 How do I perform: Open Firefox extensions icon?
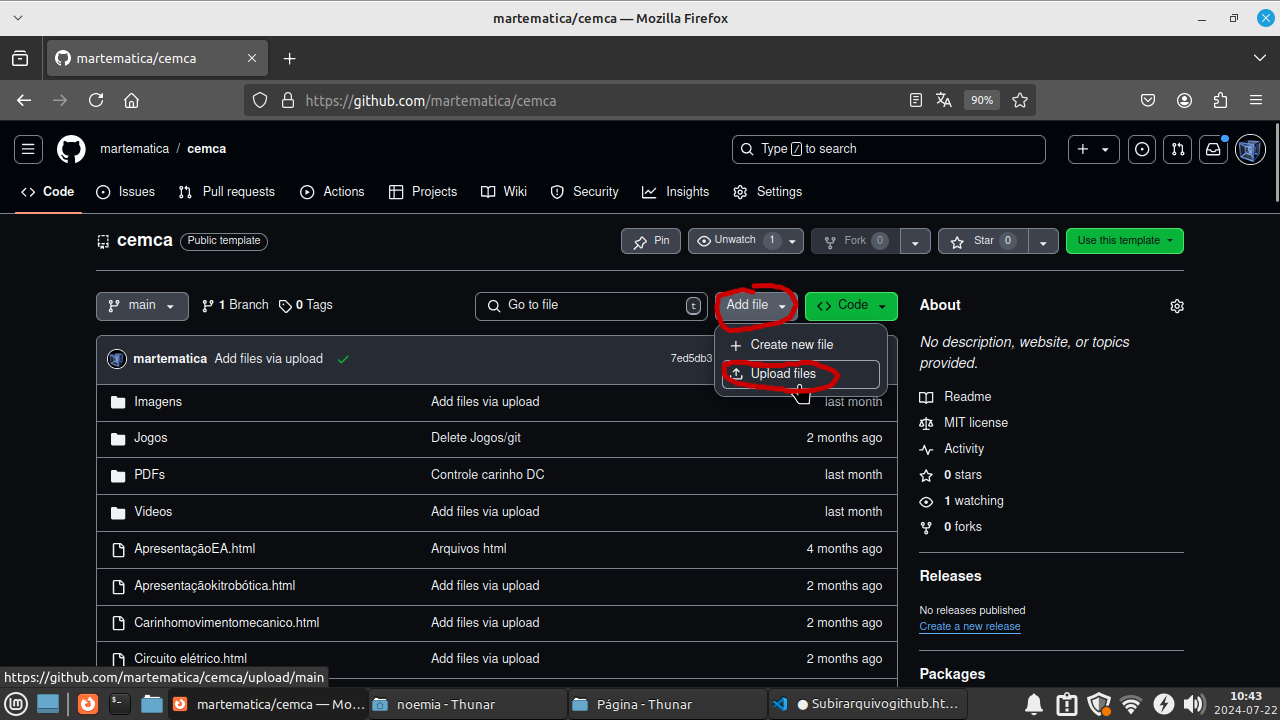(1220, 100)
